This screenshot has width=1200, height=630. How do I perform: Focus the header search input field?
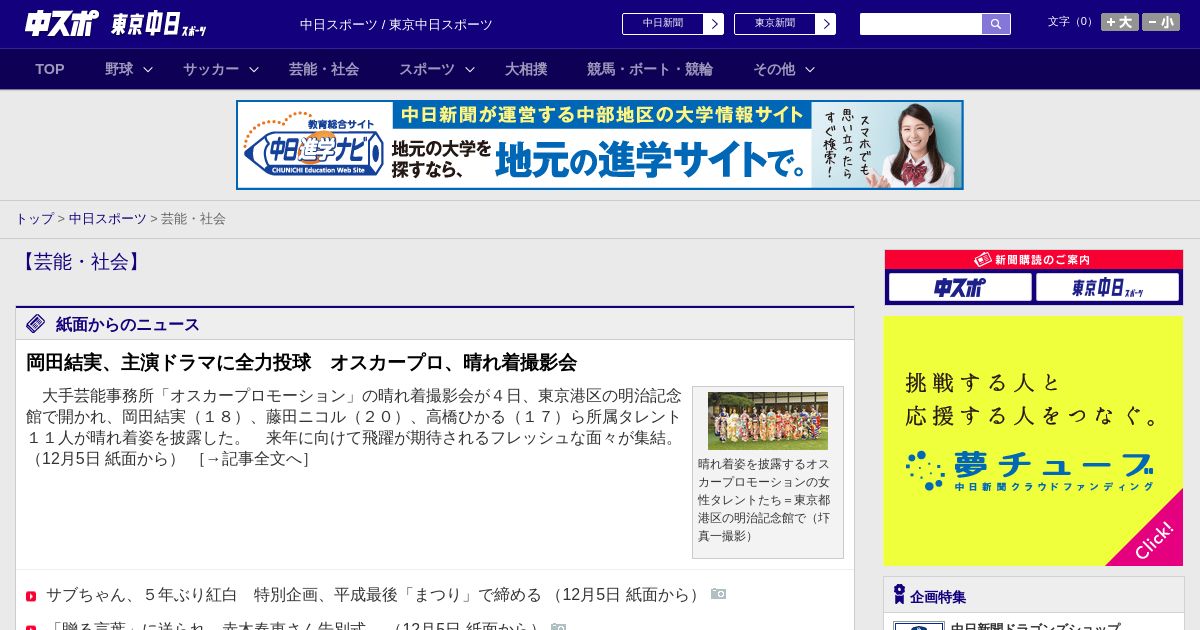click(921, 24)
